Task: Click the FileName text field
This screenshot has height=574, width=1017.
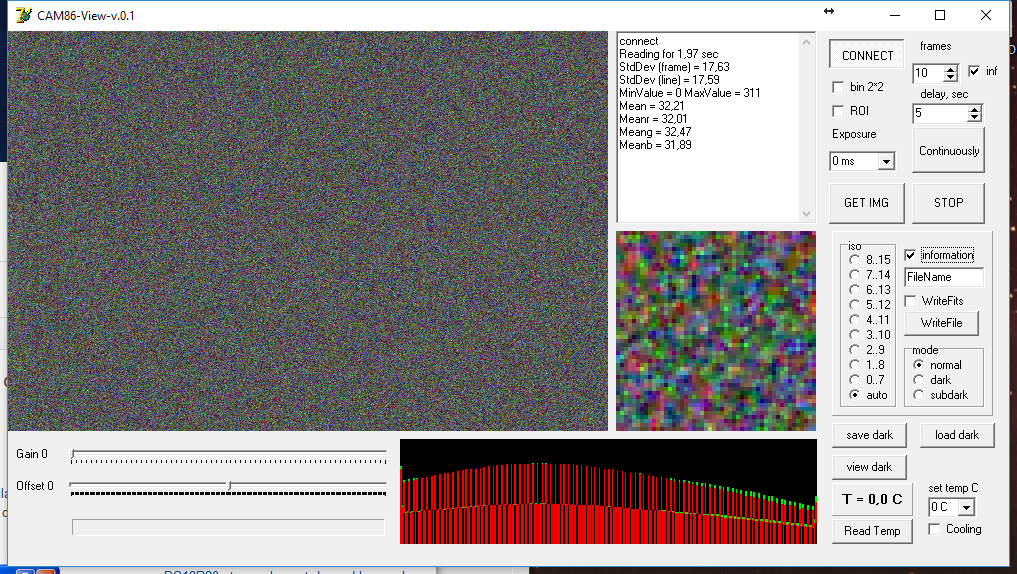Action: coord(944,277)
